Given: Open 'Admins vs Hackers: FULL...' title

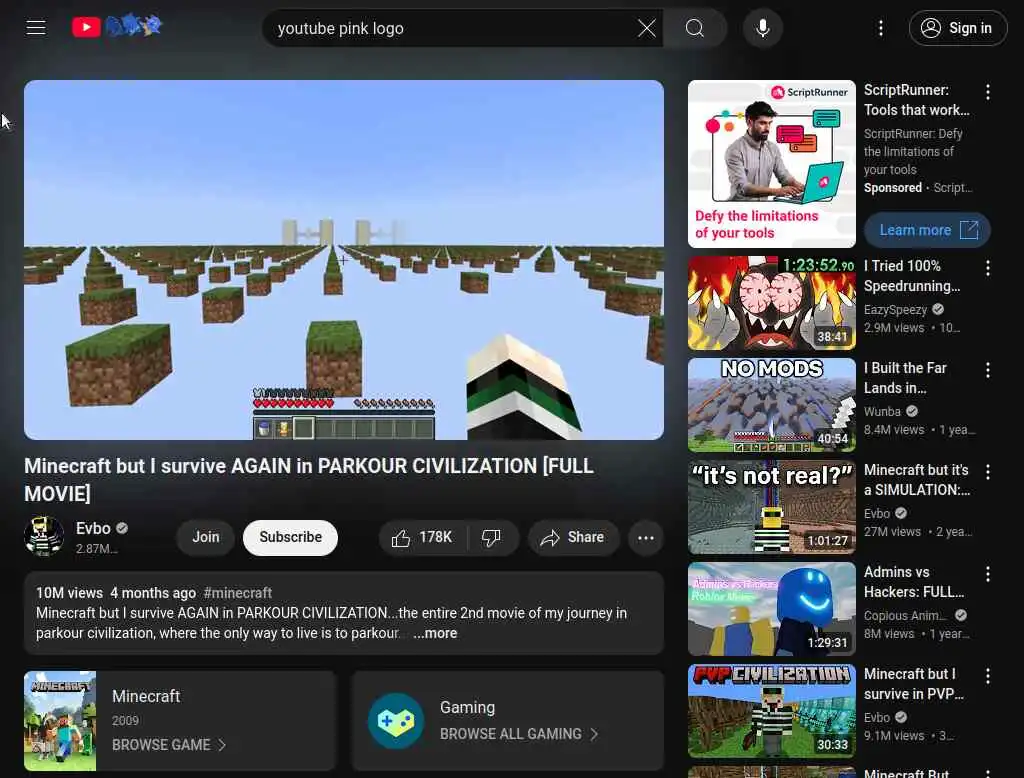Looking at the screenshot, I should click(914, 581).
